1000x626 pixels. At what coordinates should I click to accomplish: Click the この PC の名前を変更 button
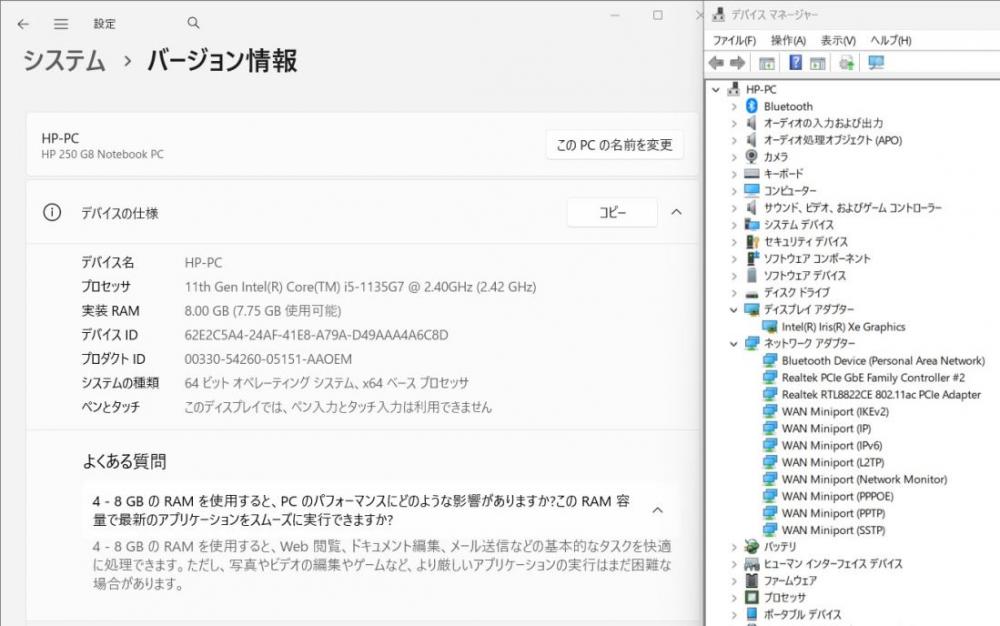(615, 145)
